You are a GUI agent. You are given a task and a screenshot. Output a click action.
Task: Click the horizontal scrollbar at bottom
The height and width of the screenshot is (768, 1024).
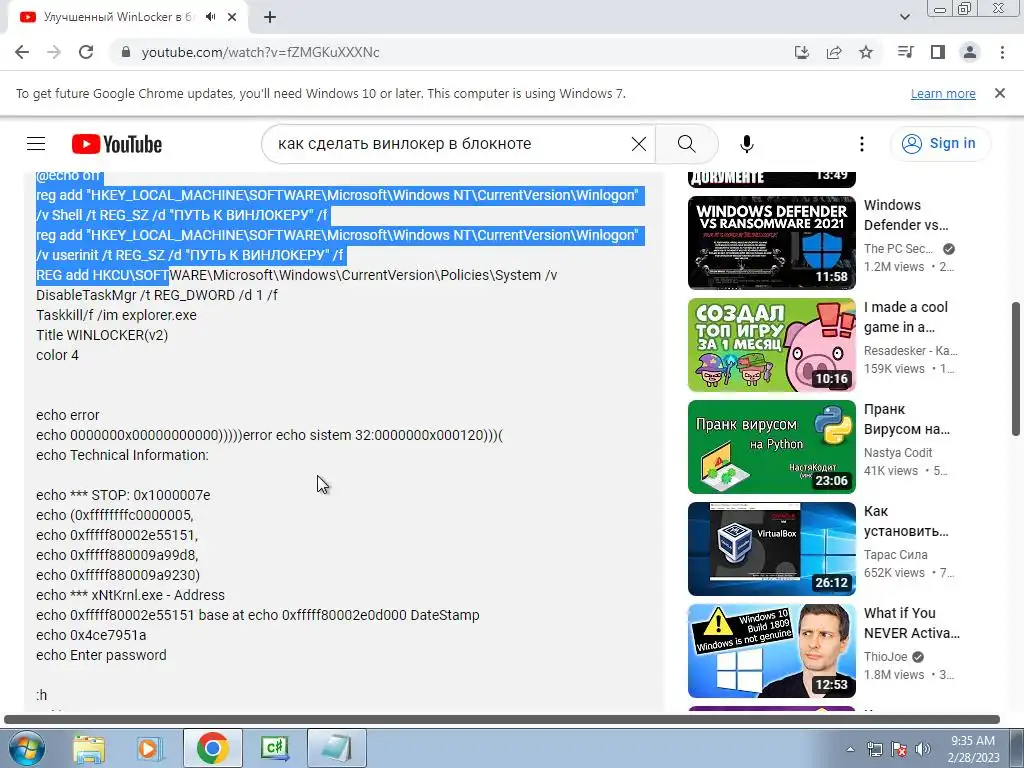(x=502, y=719)
